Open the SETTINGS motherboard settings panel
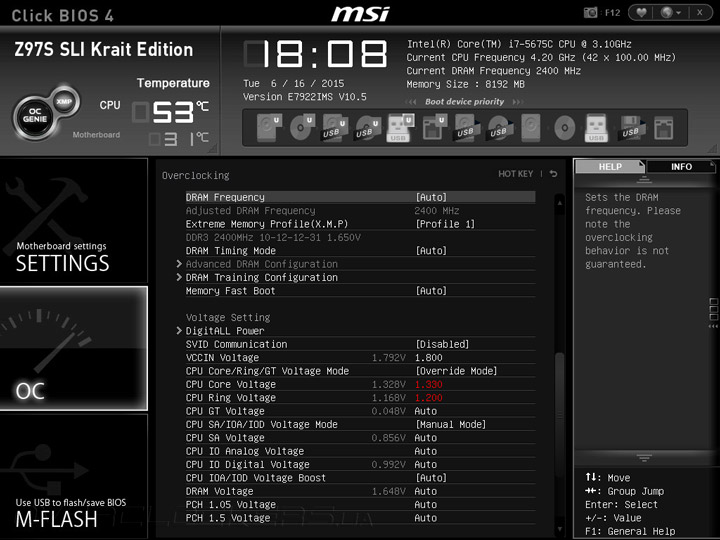Image resolution: width=720 pixels, height=540 pixels. (73, 220)
